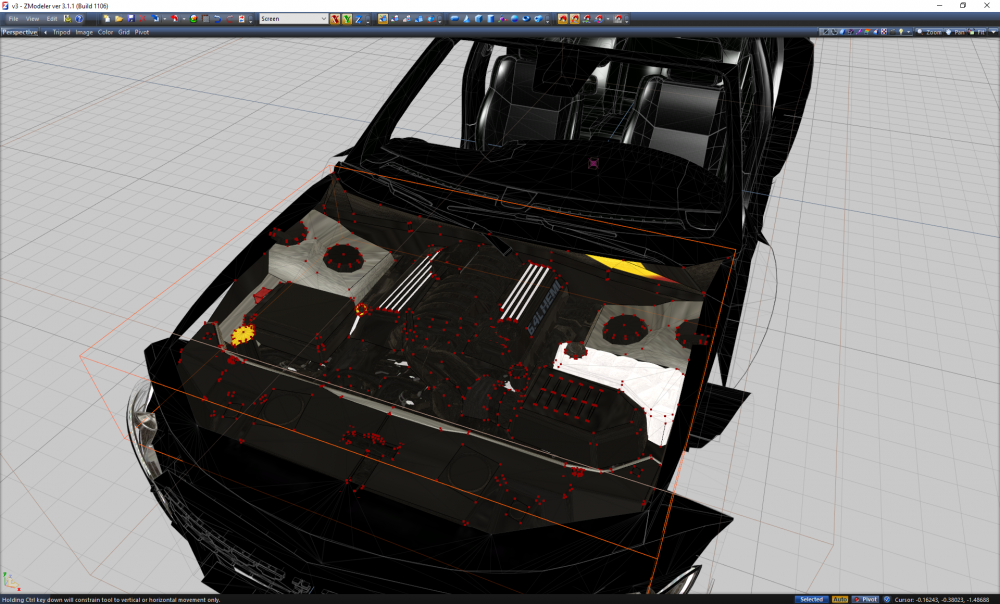Toggle the Selected indicator in the status bar

814,597
